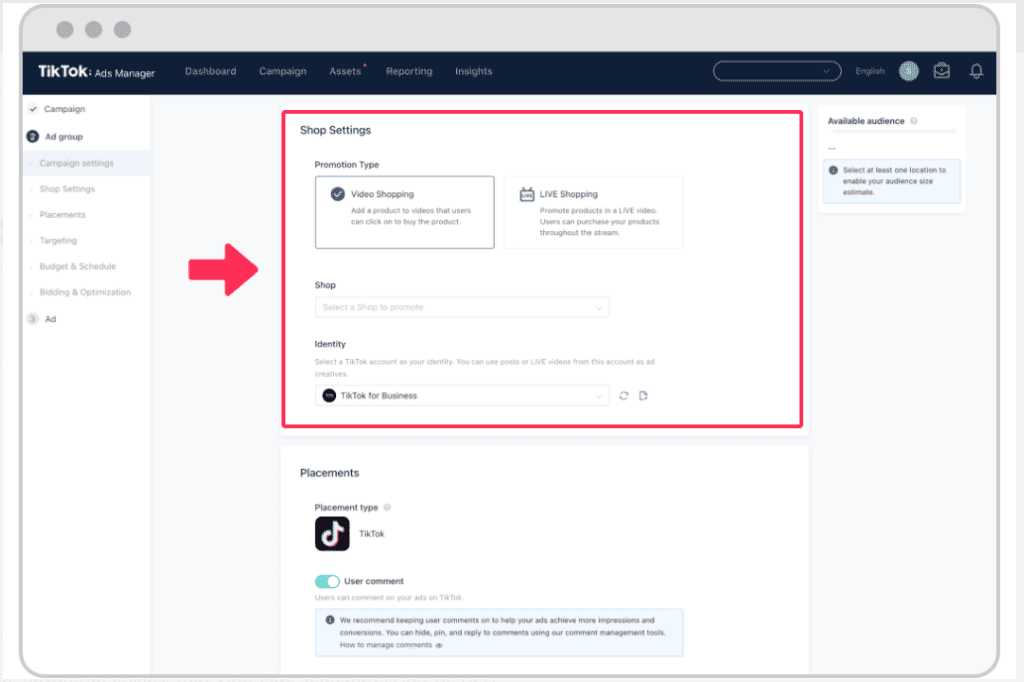
Task: Click the TikTok for Business avatar icon
Action: point(329,395)
